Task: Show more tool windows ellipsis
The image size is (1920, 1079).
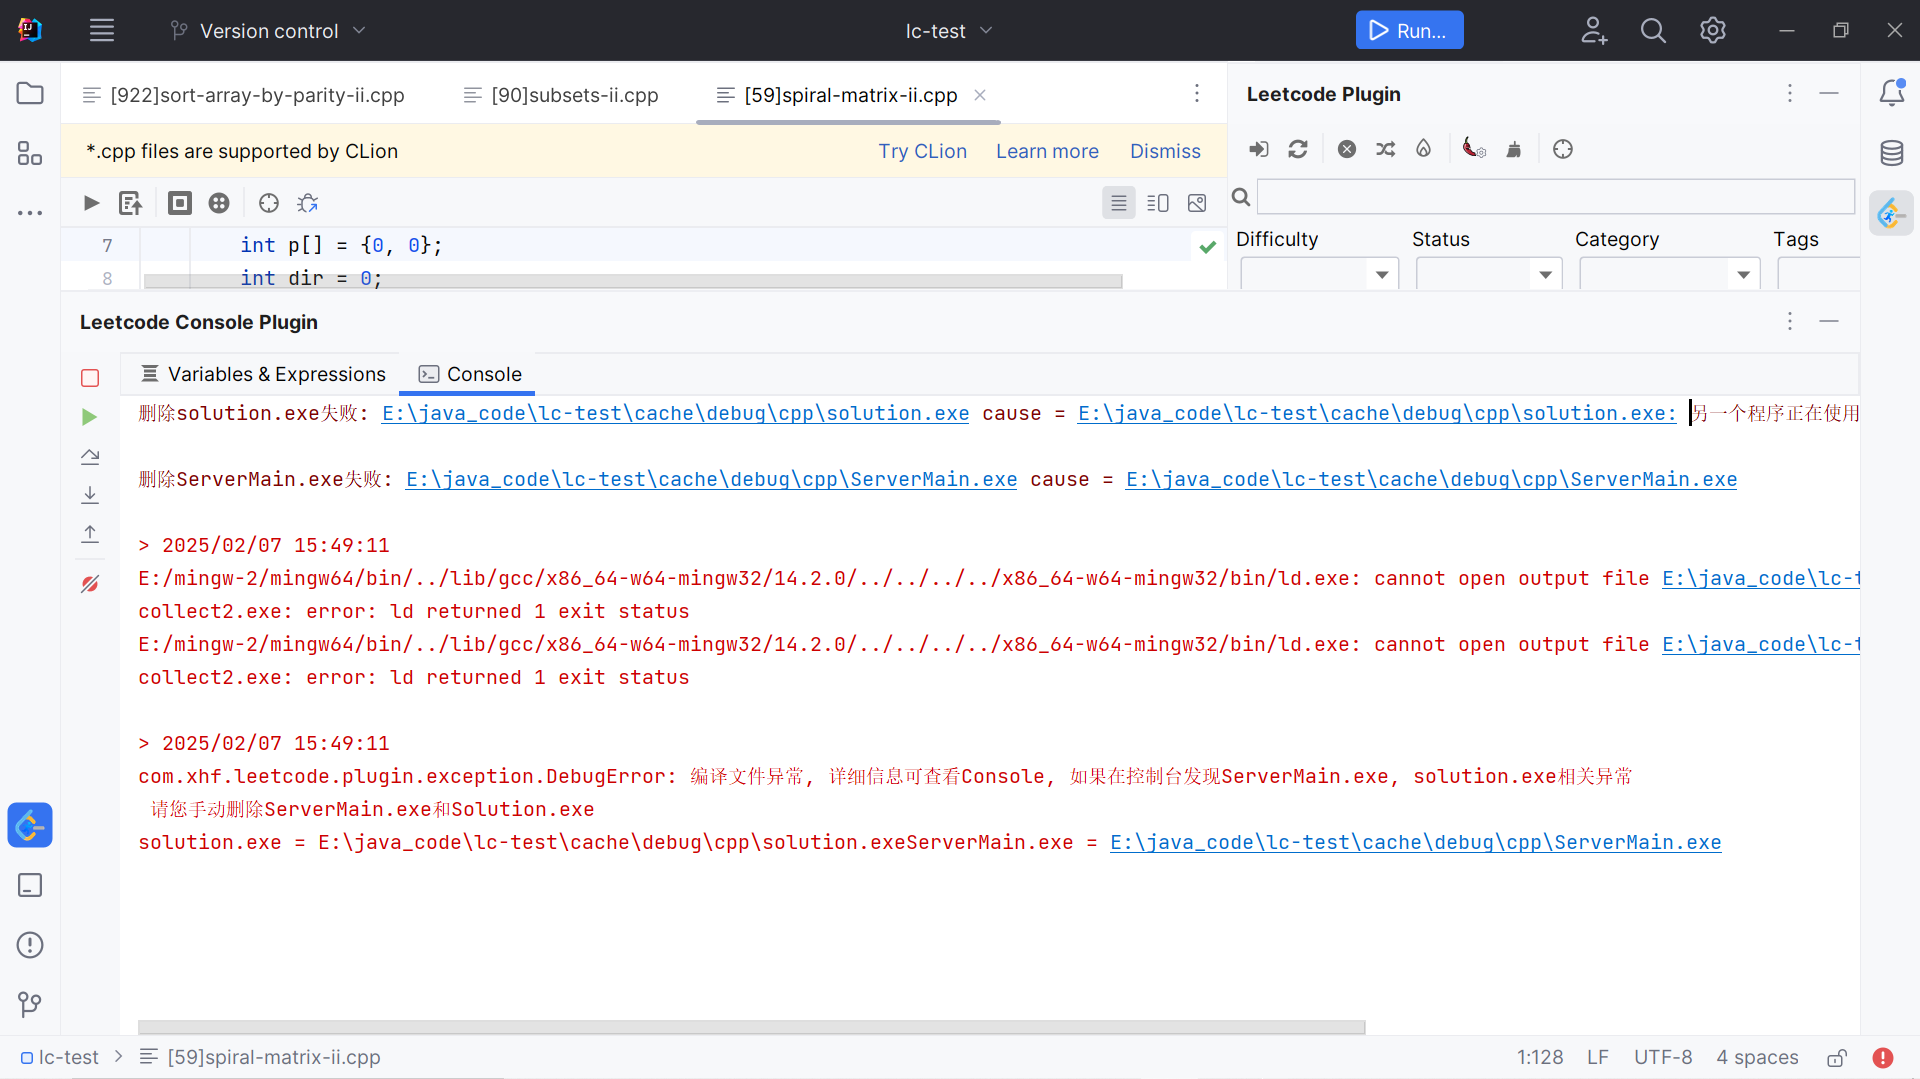Action: (x=30, y=213)
